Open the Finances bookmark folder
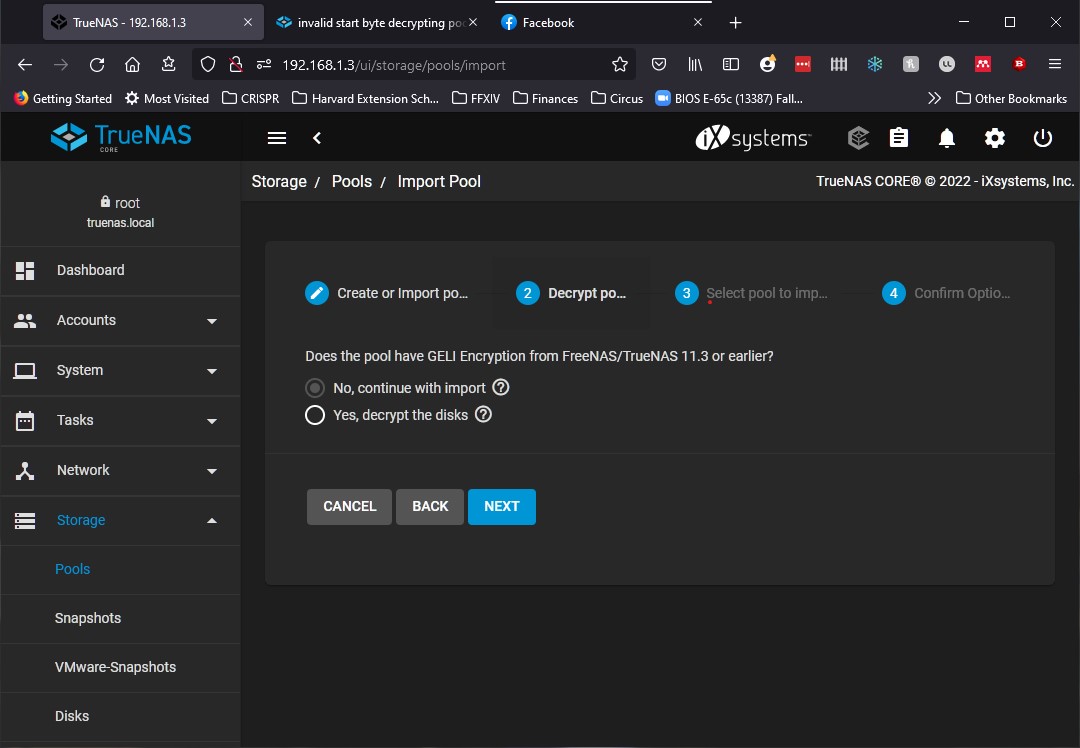 [x=545, y=98]
